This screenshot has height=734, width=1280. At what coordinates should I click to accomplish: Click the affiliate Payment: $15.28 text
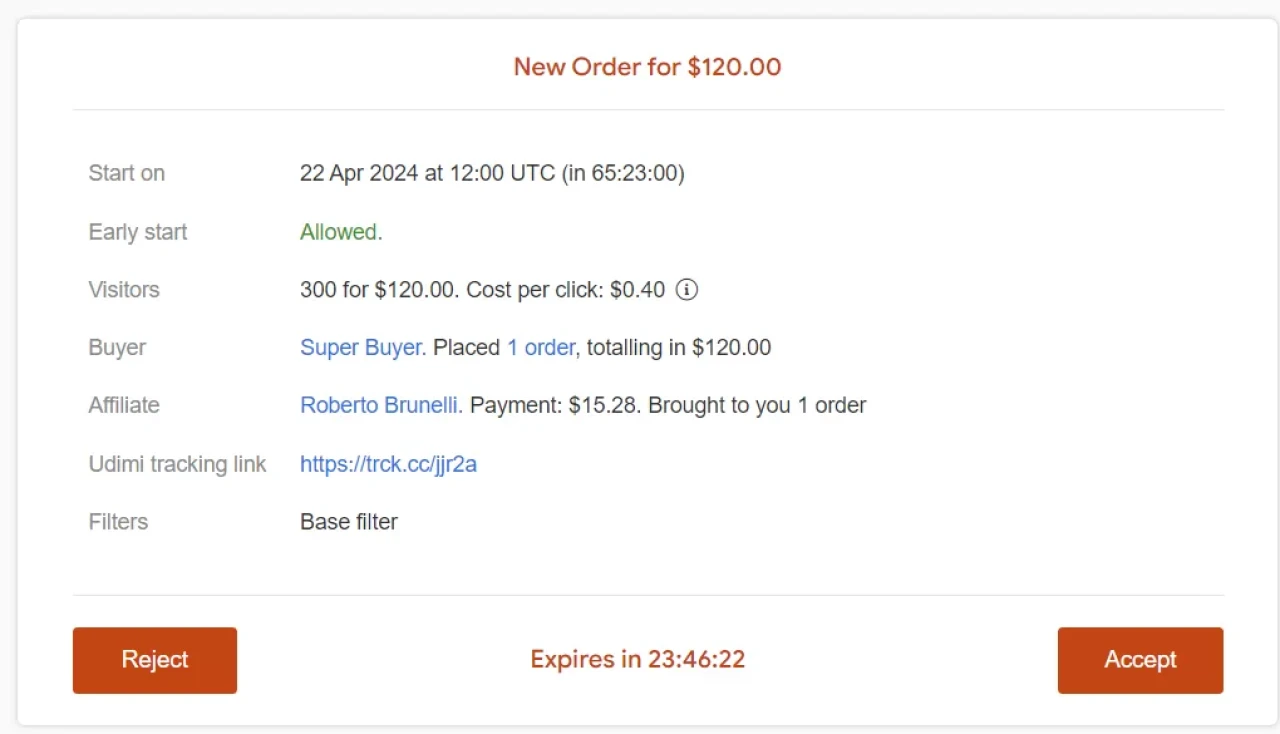coord(556,406)
